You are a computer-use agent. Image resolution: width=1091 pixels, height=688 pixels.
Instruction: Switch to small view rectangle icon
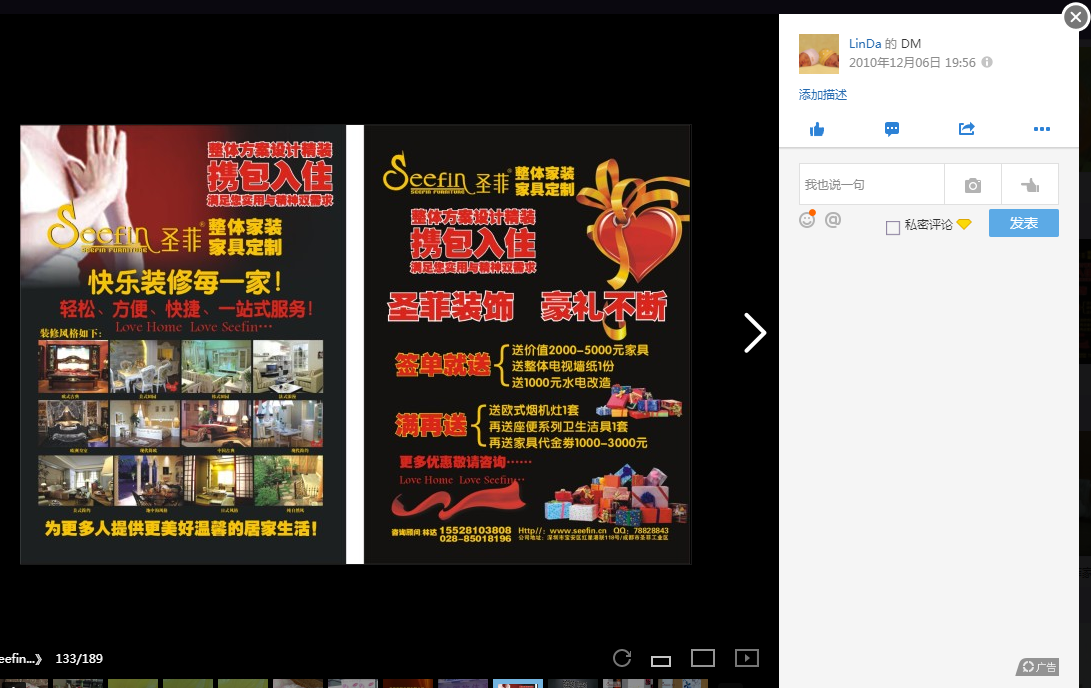(x=661, y=660)
